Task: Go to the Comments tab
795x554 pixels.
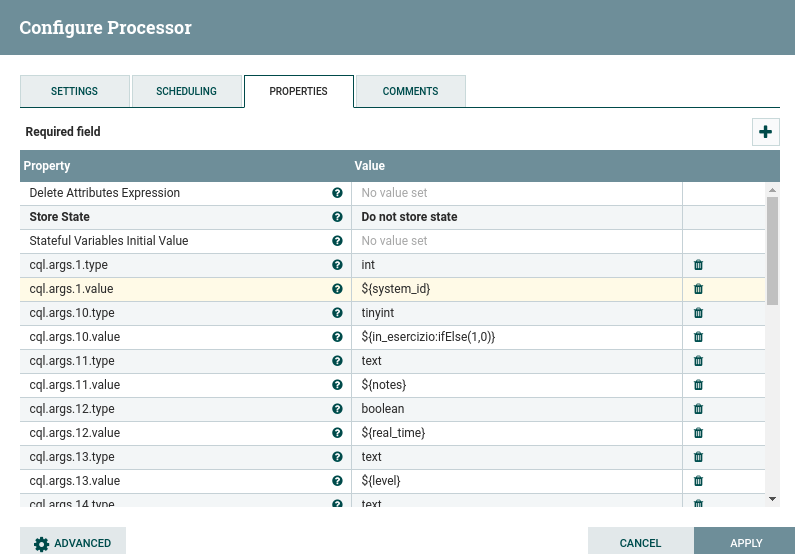Action: point(410,91)
